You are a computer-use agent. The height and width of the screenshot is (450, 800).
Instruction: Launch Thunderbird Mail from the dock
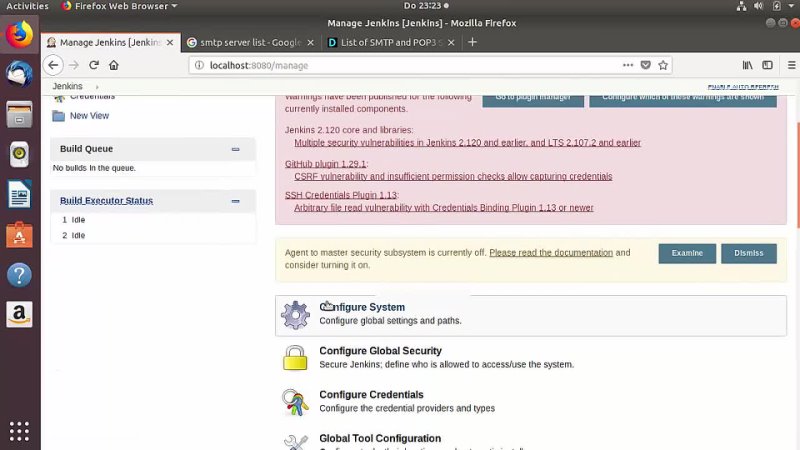(19, 74)
